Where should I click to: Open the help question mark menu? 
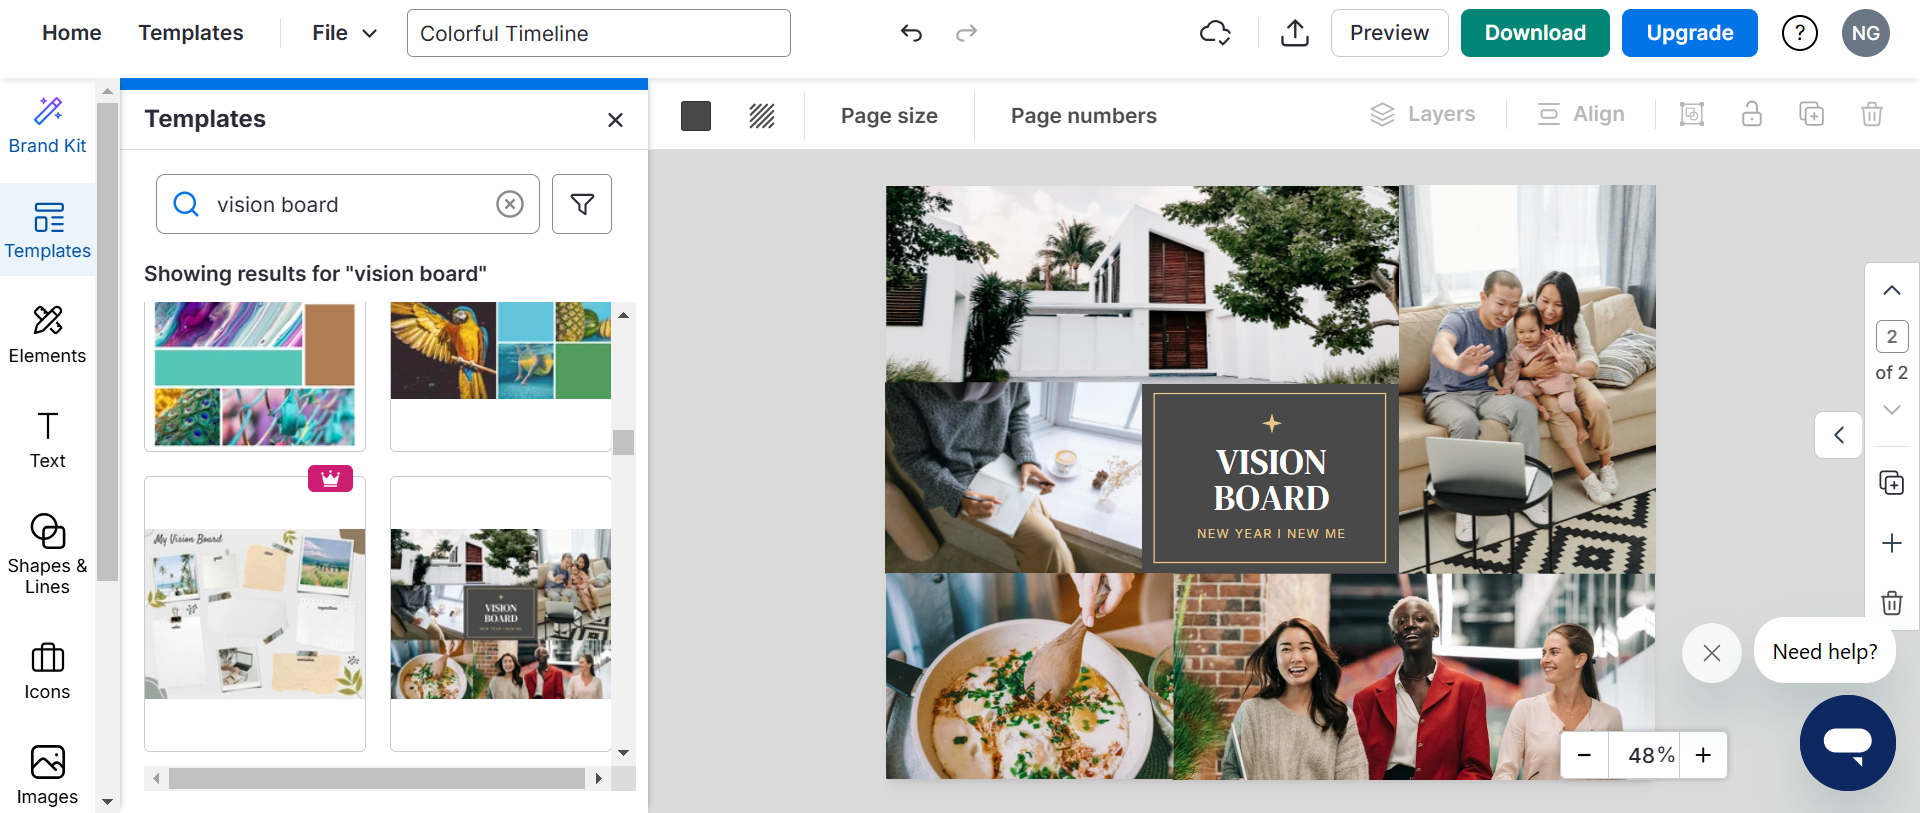(1800, 33)
